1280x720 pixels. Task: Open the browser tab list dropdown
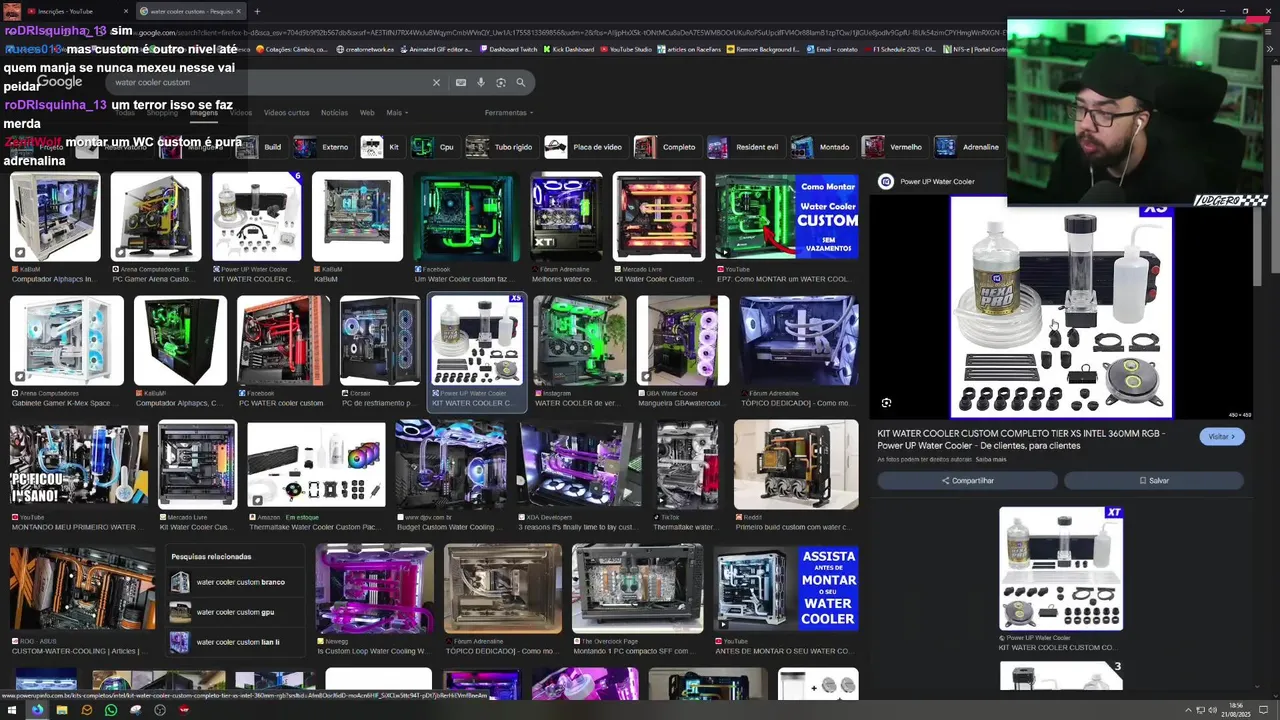click(1181, 11)
